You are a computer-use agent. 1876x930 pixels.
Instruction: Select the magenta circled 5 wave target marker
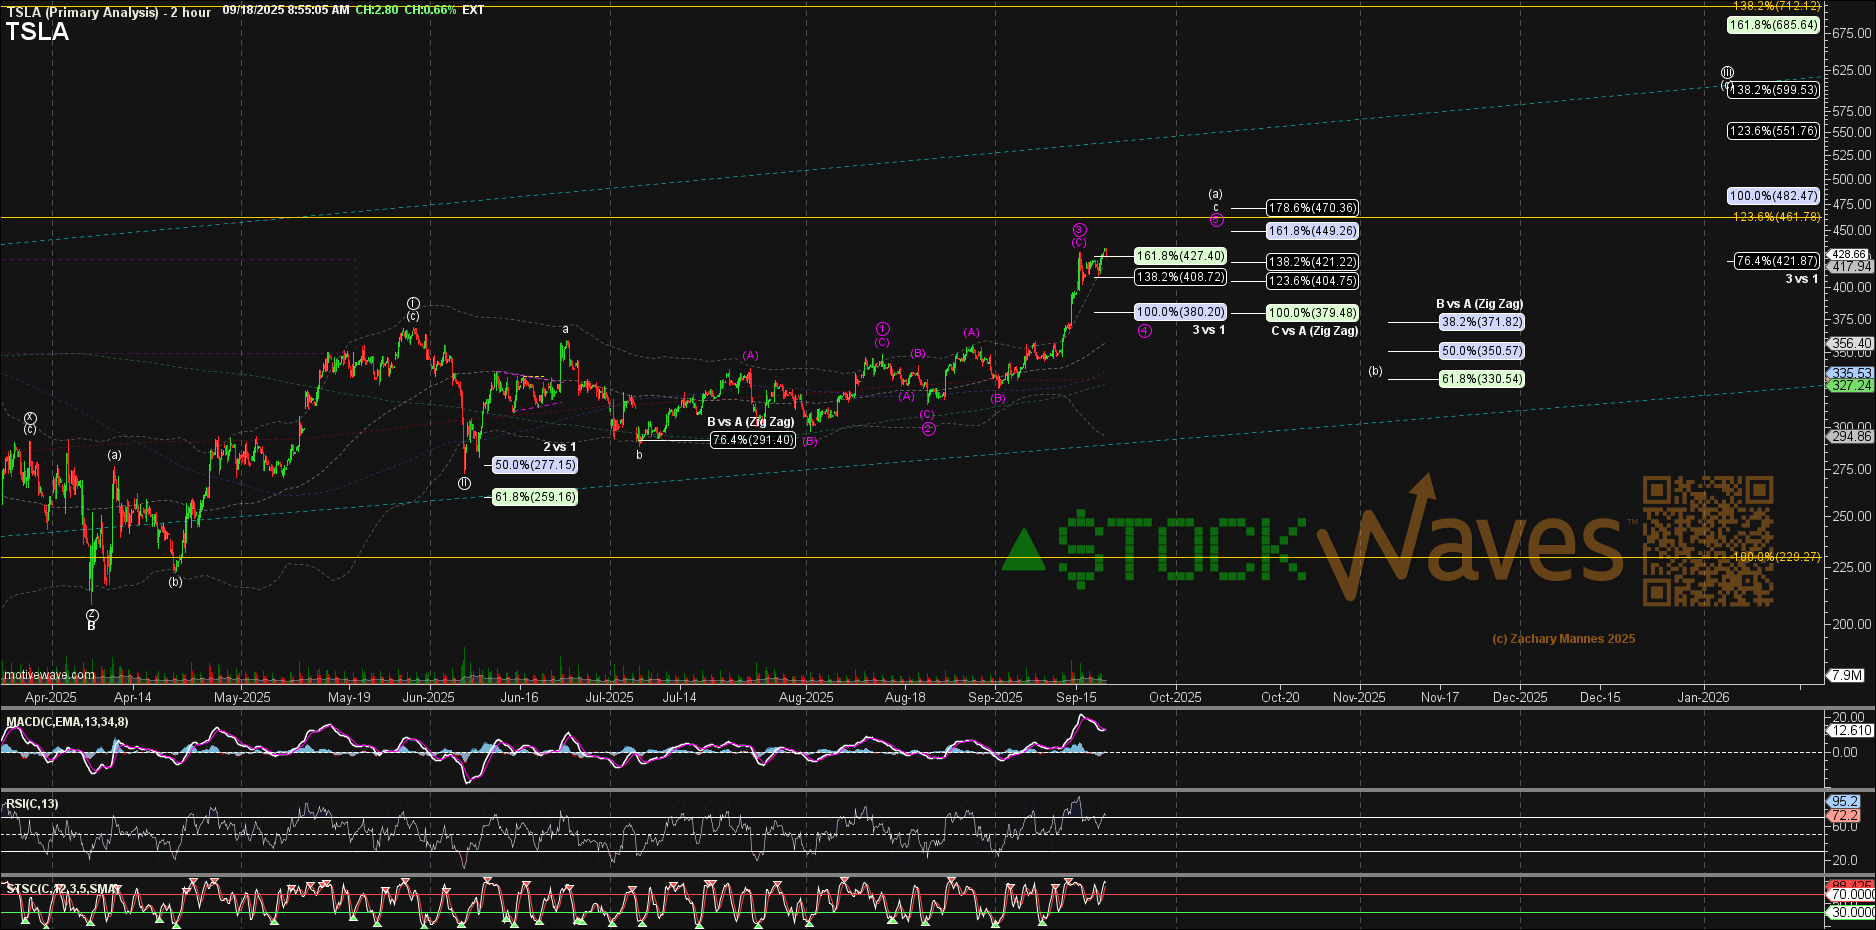click(1216, 220)
